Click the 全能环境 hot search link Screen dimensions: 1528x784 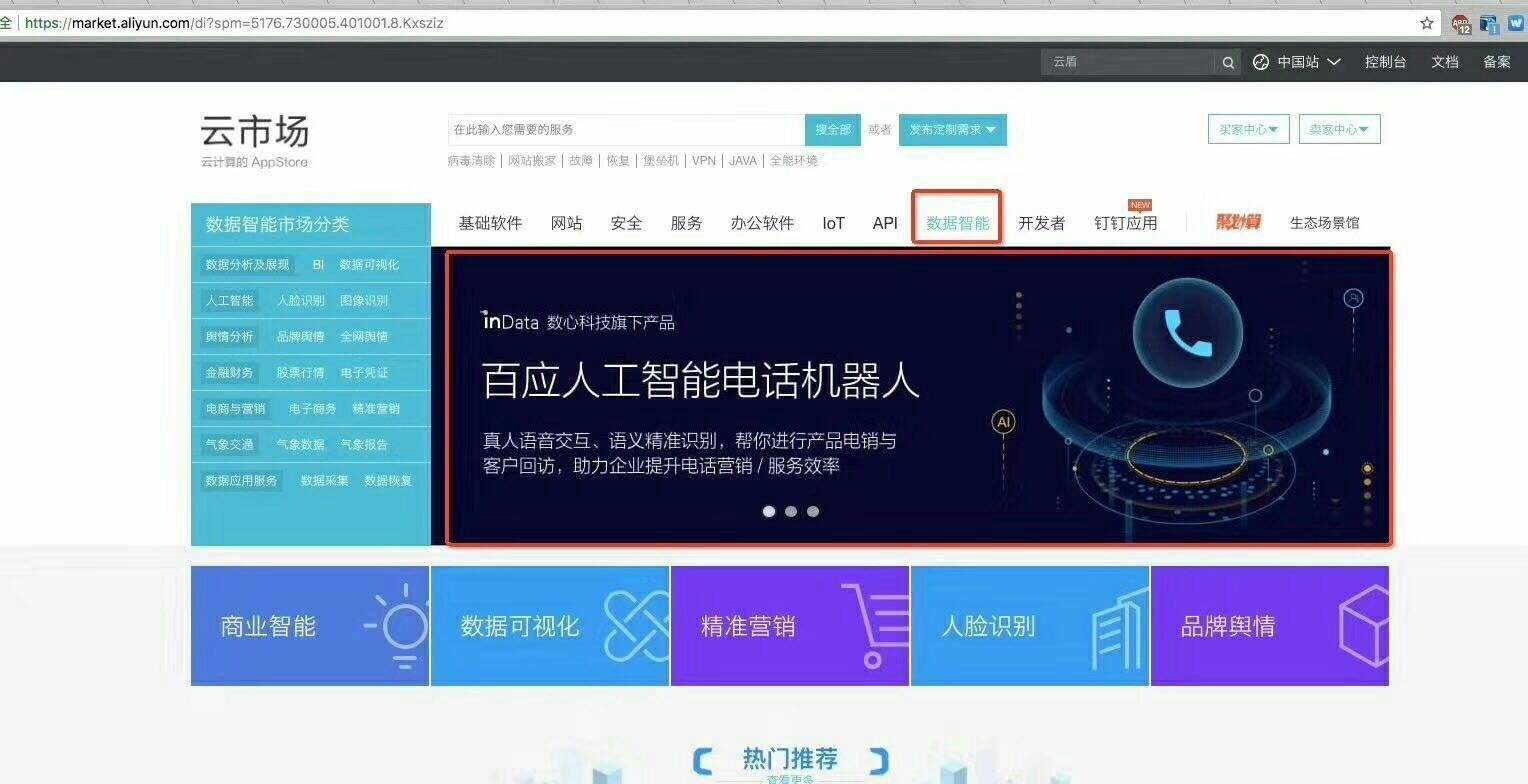pyautogui.click(x=794, y=161)
